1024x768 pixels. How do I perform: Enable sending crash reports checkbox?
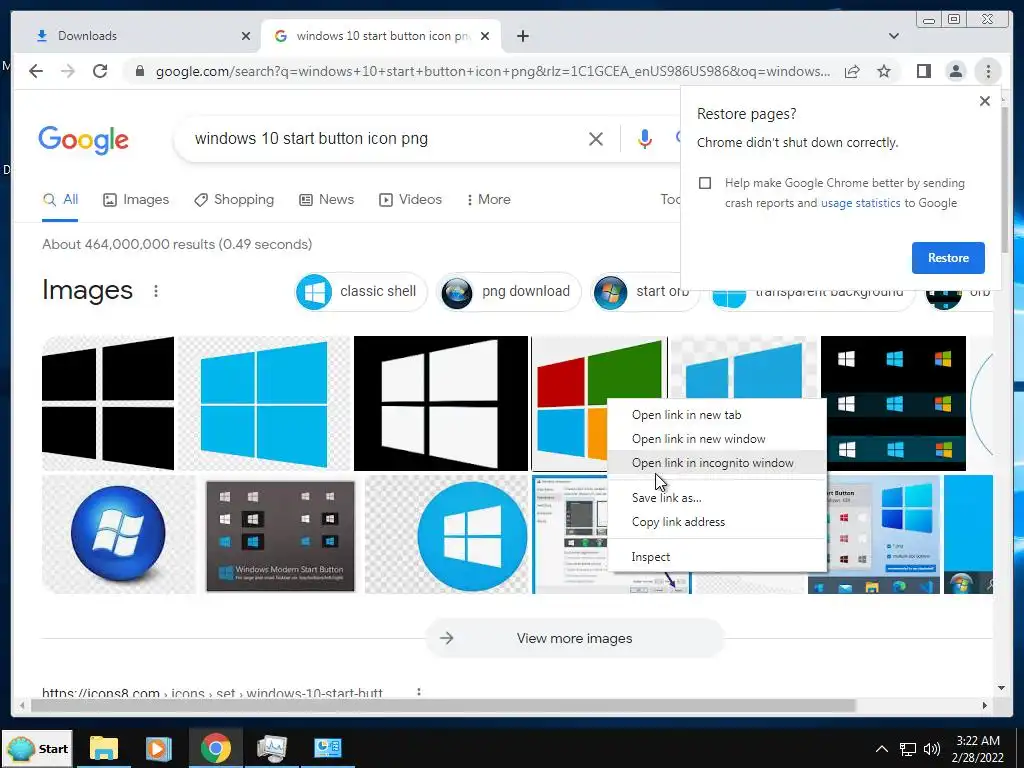[705, 183]
